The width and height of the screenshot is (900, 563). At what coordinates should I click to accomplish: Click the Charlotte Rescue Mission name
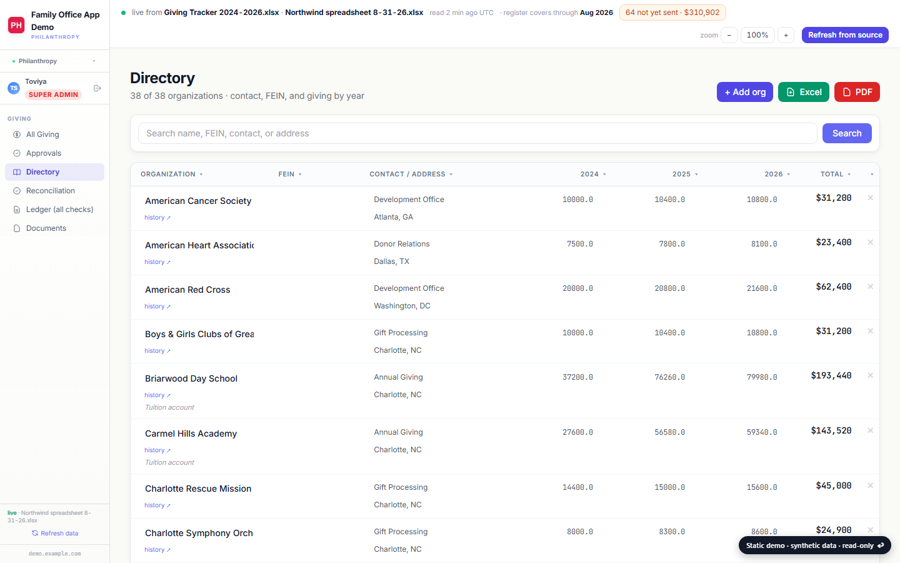pos(198,489)
